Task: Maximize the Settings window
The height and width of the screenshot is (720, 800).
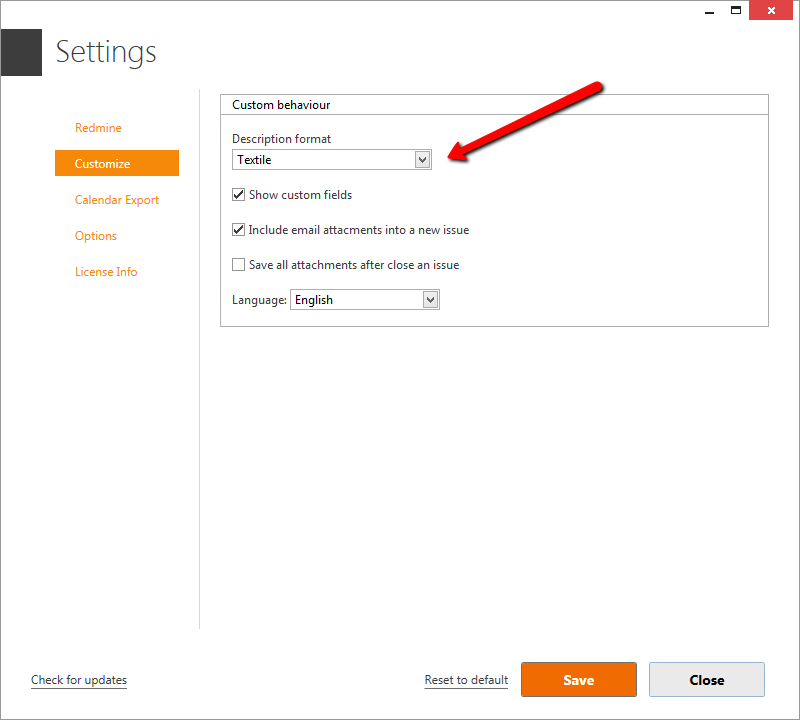Action: click(736, 10)
